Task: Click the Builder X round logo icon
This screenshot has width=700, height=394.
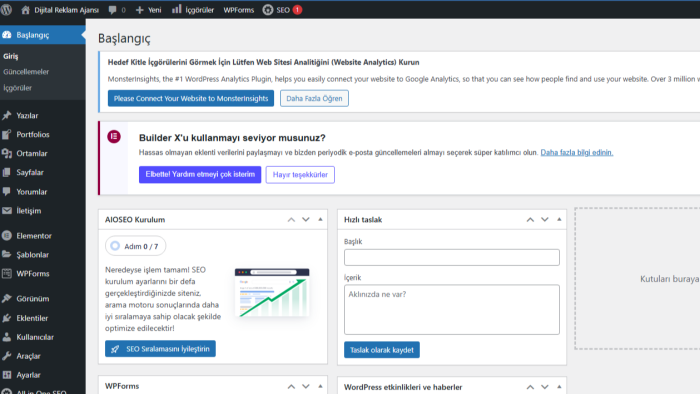Action: coord(114,137)
